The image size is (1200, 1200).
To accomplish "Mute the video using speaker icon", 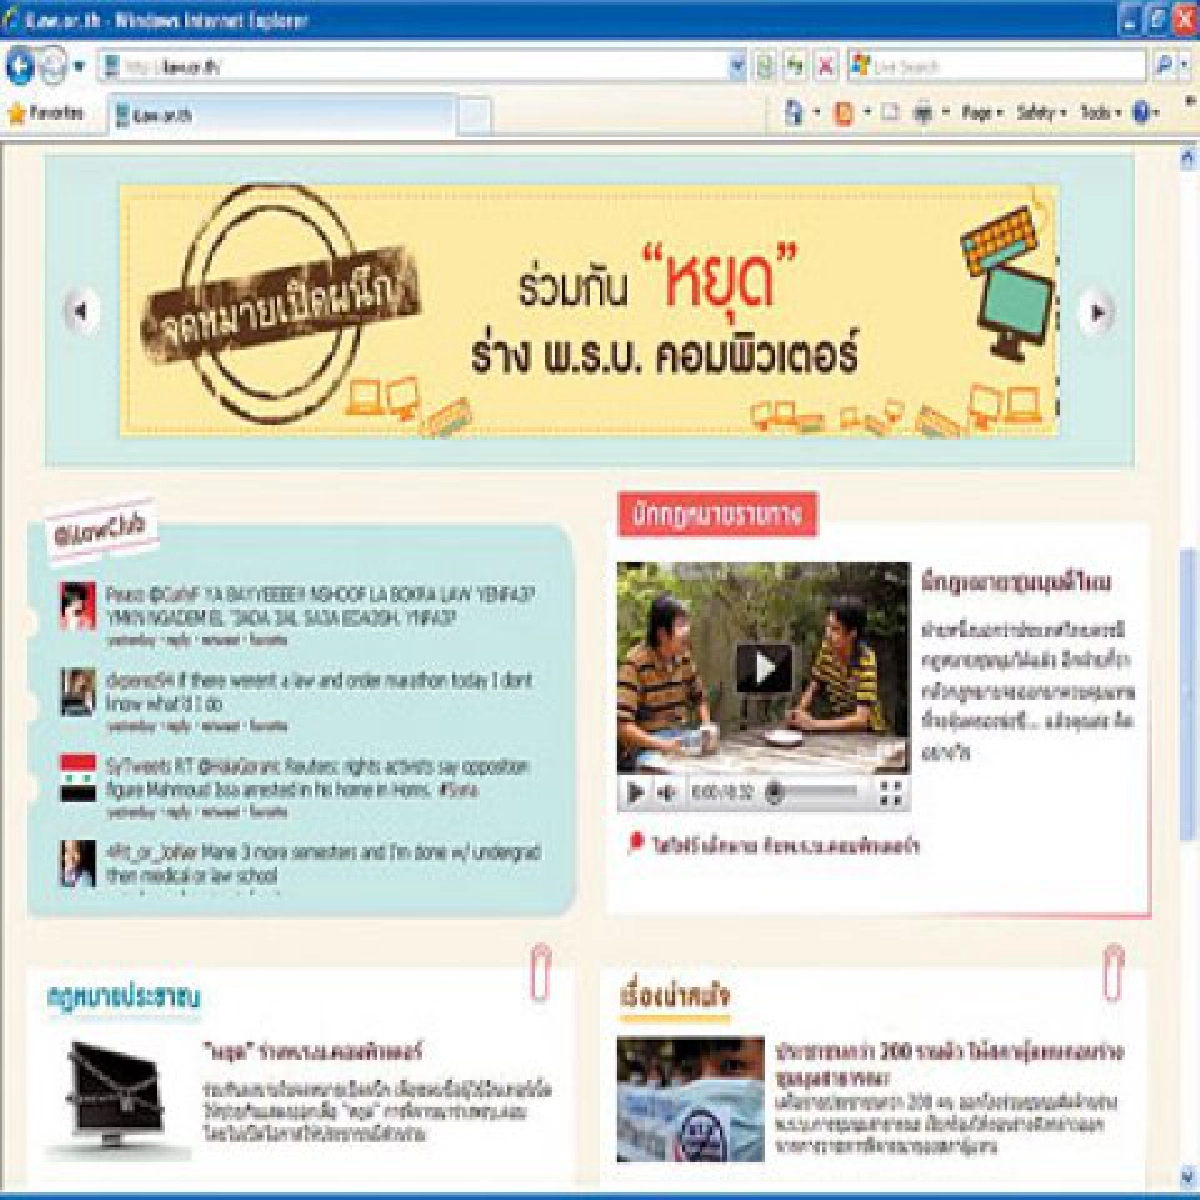I will (x=666, y=793).
